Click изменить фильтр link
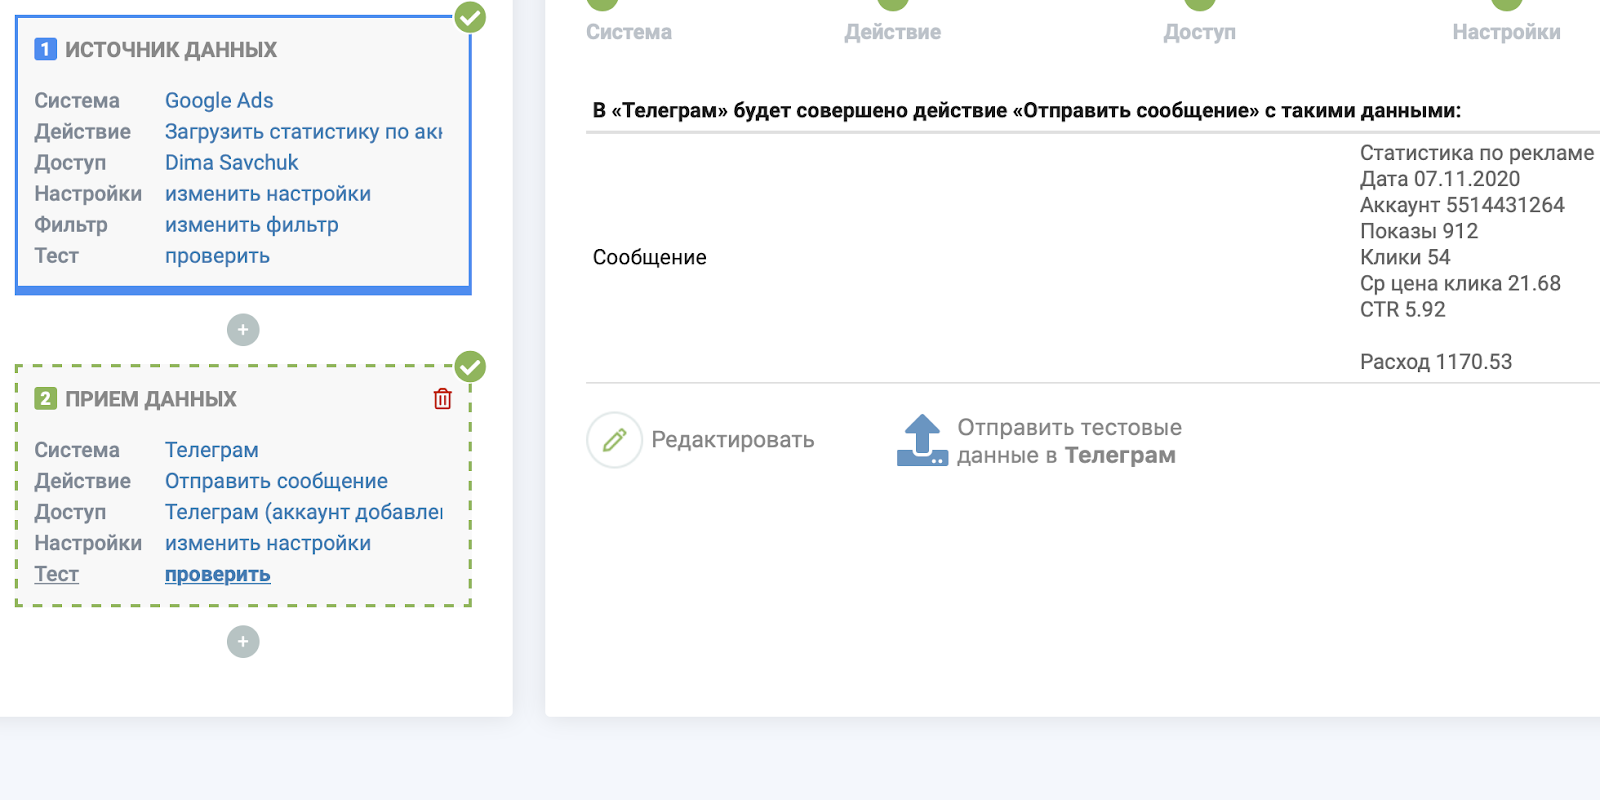Viewport: 1600px width, 800px height. (x=252, y=225)
